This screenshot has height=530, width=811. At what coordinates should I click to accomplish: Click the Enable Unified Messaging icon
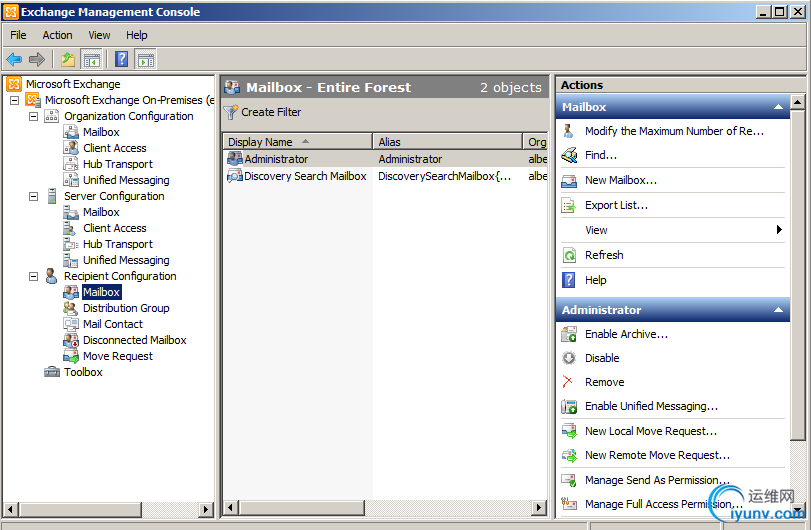click(569, 406)
